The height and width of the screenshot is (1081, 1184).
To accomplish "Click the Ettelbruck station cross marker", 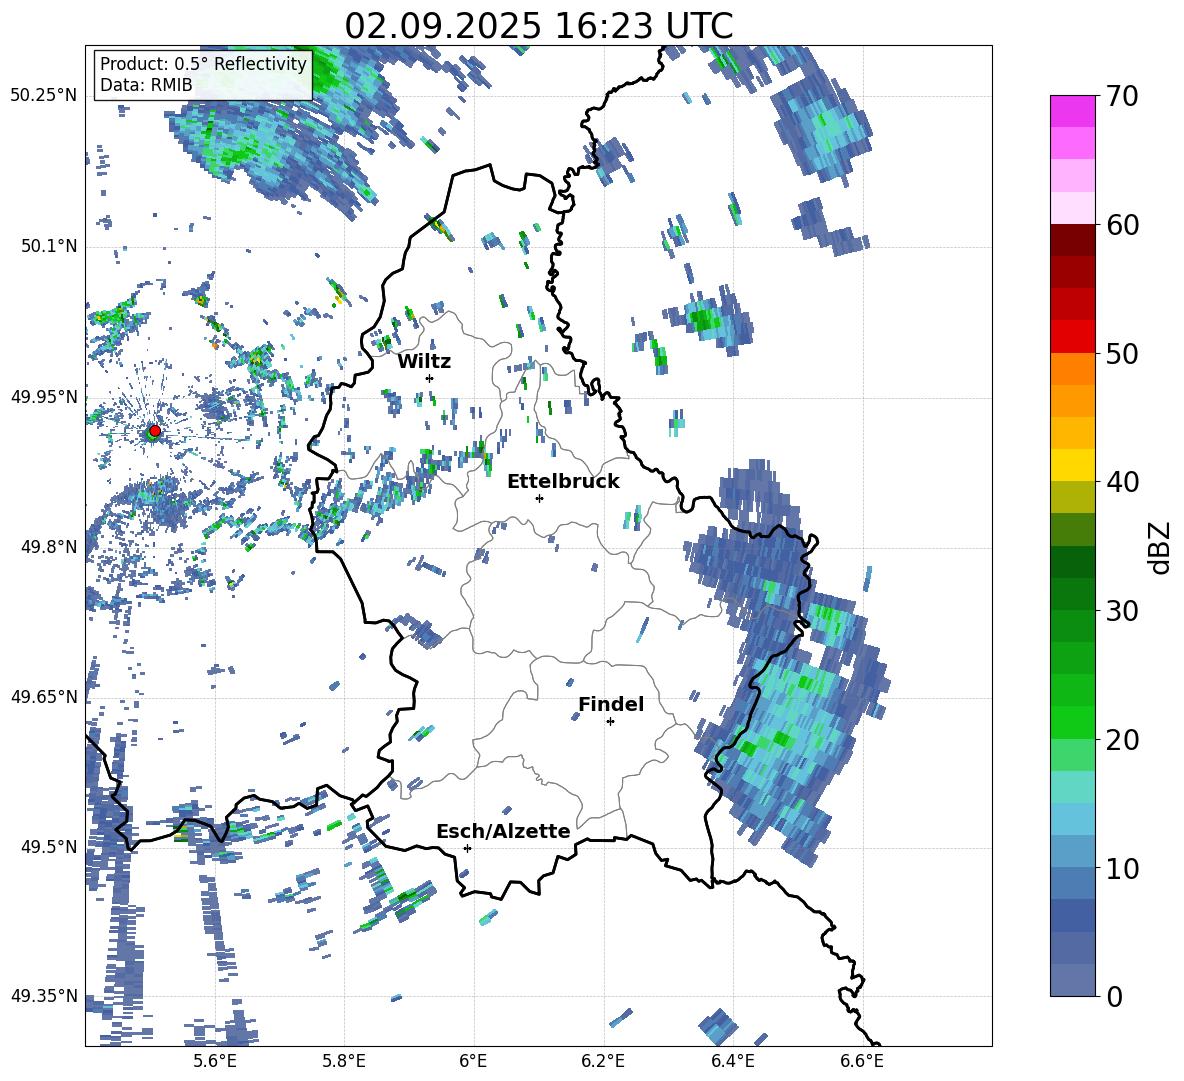I will click(x=539, y=498).
